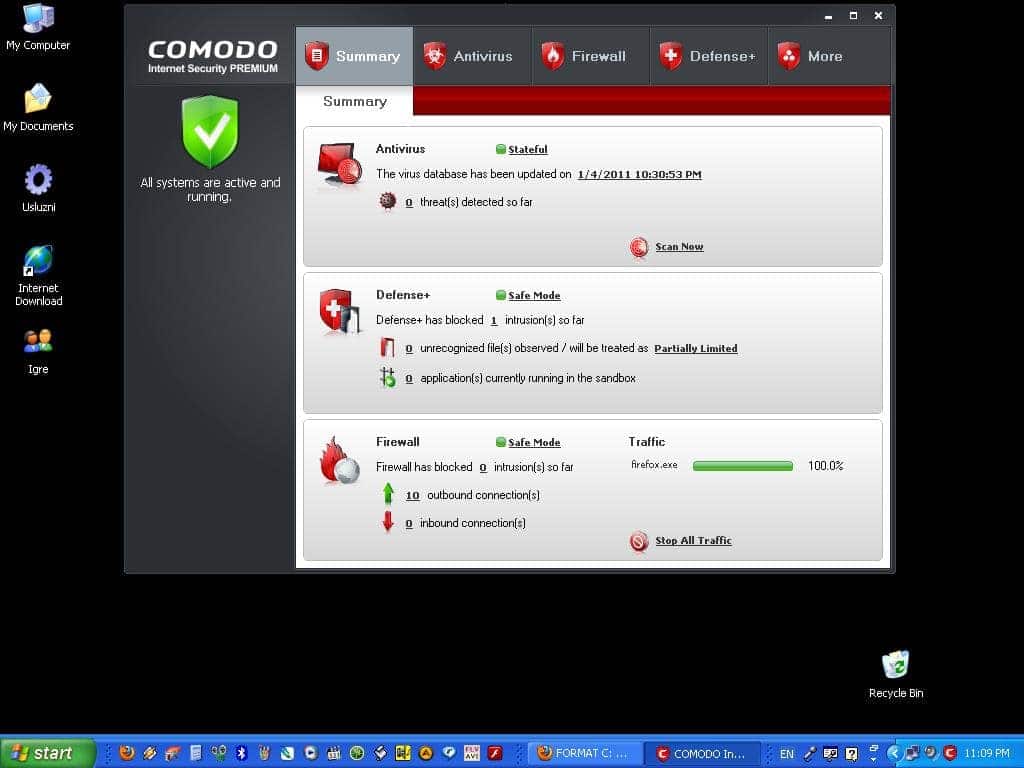Screen dimensions: 1024x768
Task: Switch to the Firewall tab
Action: point(590,56)
